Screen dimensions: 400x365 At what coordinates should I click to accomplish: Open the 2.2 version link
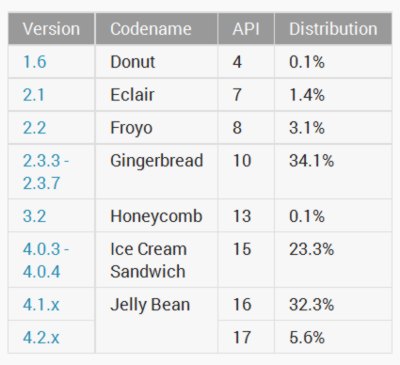pos(34,128)
